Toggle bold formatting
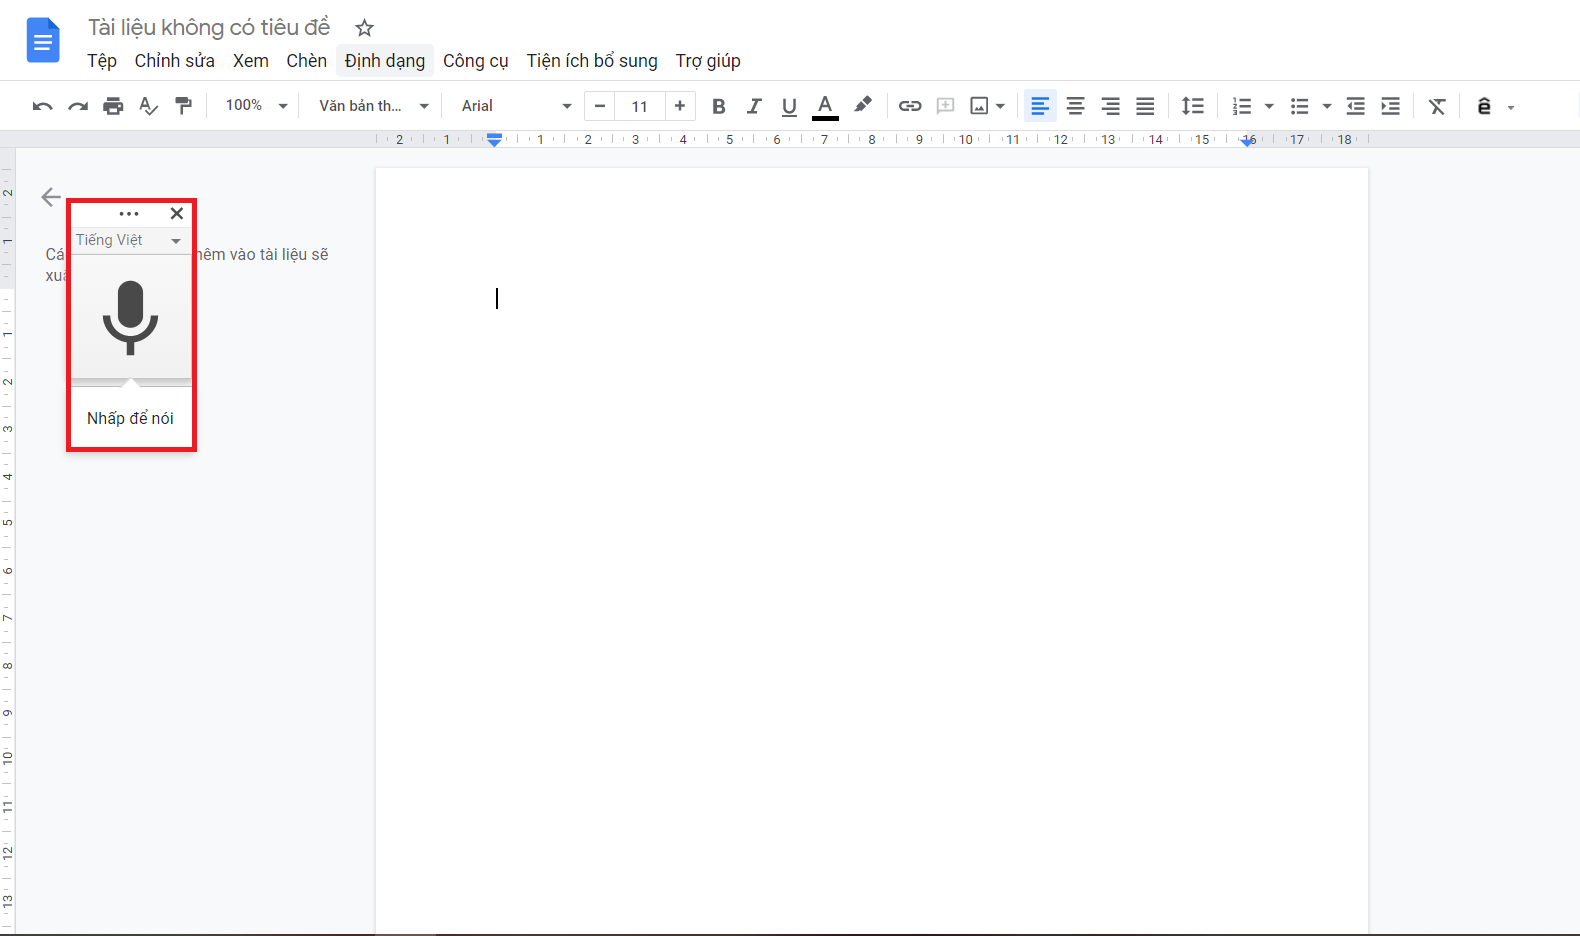This screenshot has width=1580, height=936. point(718,106)
